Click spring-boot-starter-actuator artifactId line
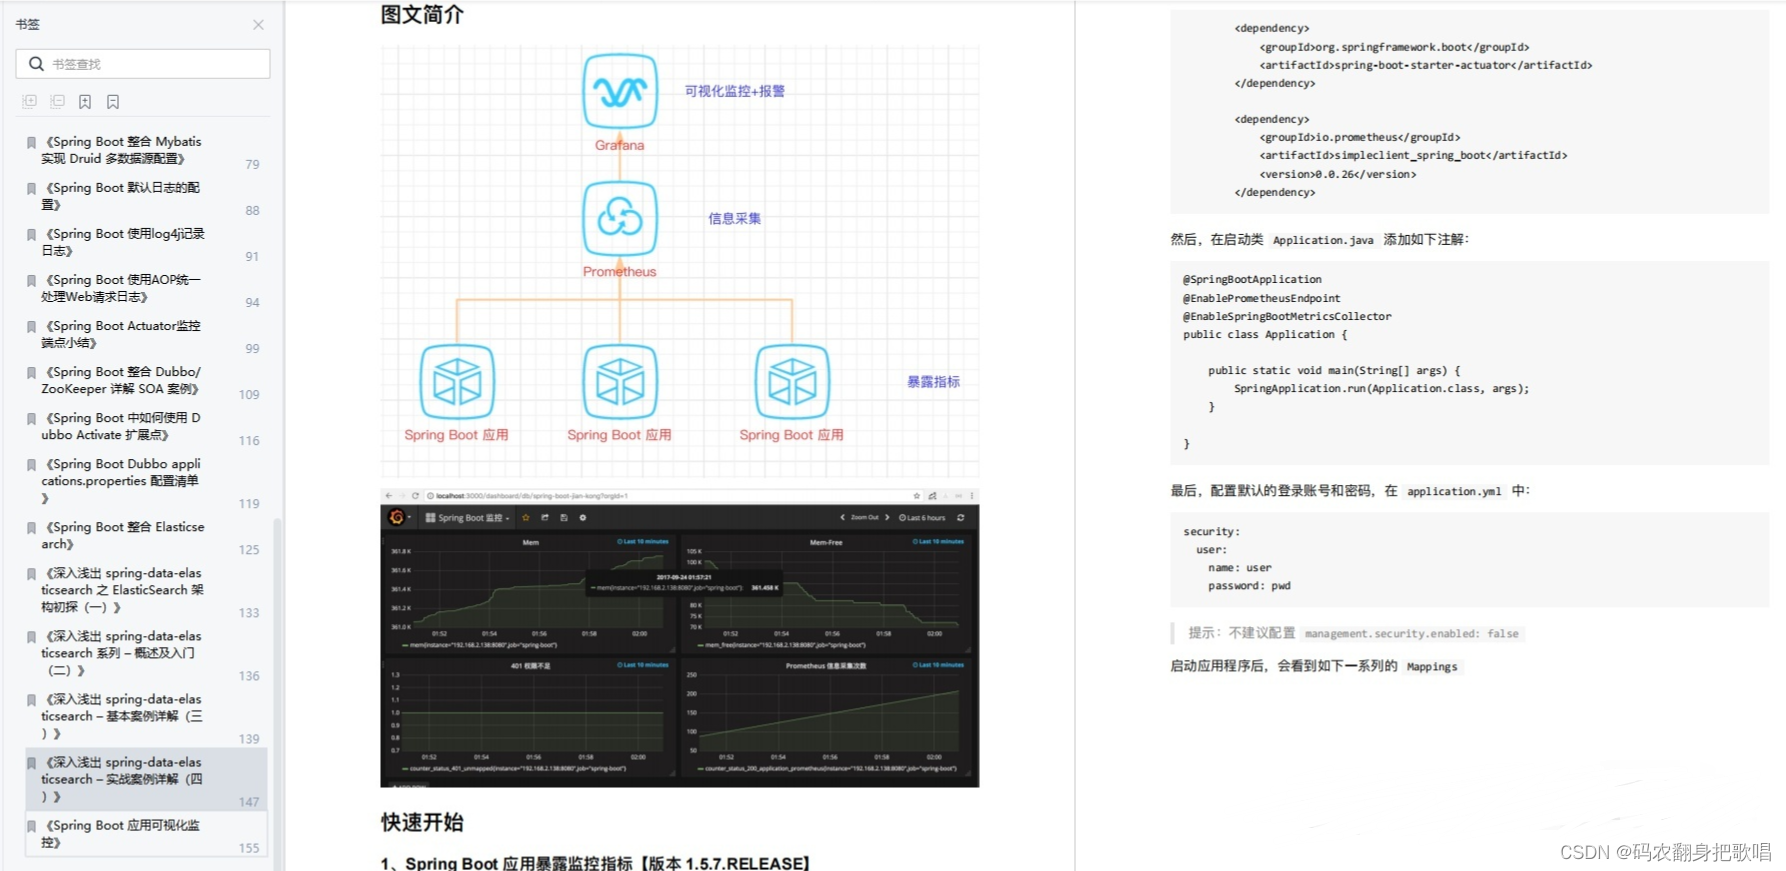This screenshot has width=1786, height=871. click(x=1426, y=65)
